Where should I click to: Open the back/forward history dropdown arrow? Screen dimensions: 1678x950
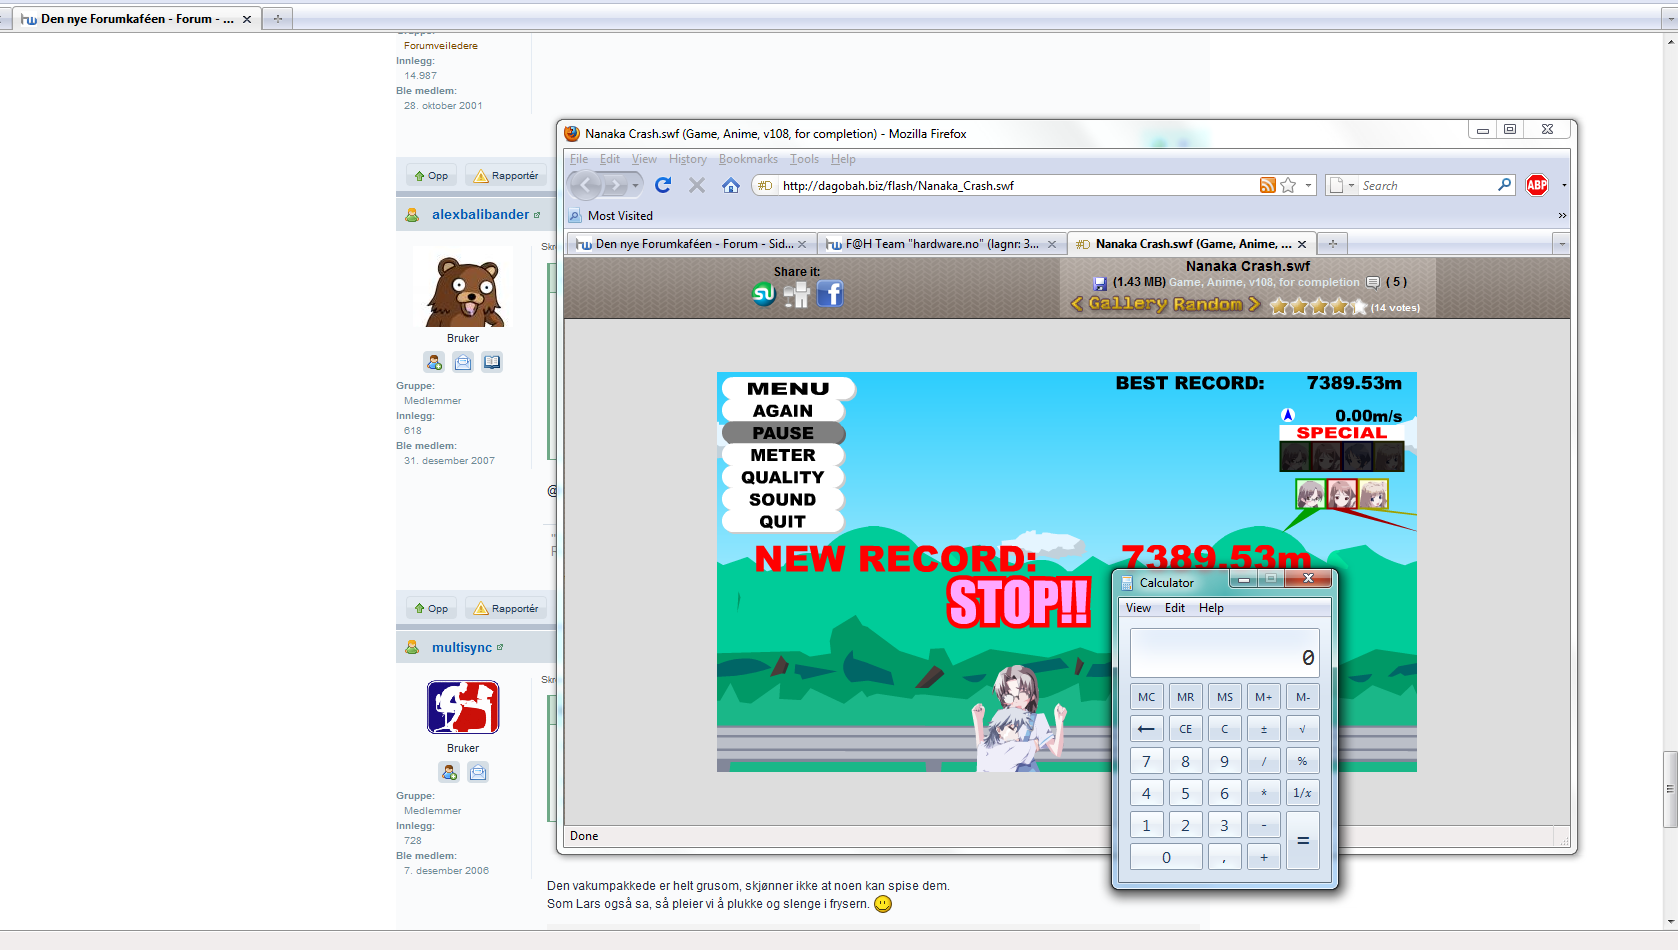(635, 185)
